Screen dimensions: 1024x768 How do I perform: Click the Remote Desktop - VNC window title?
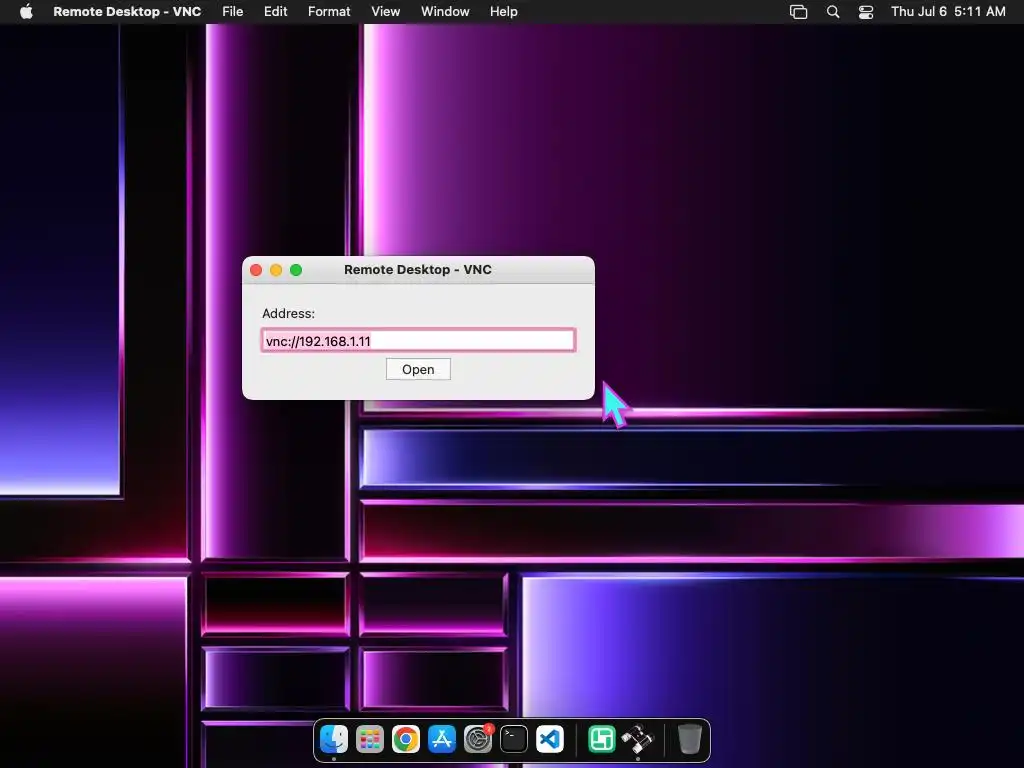point(418,270)
